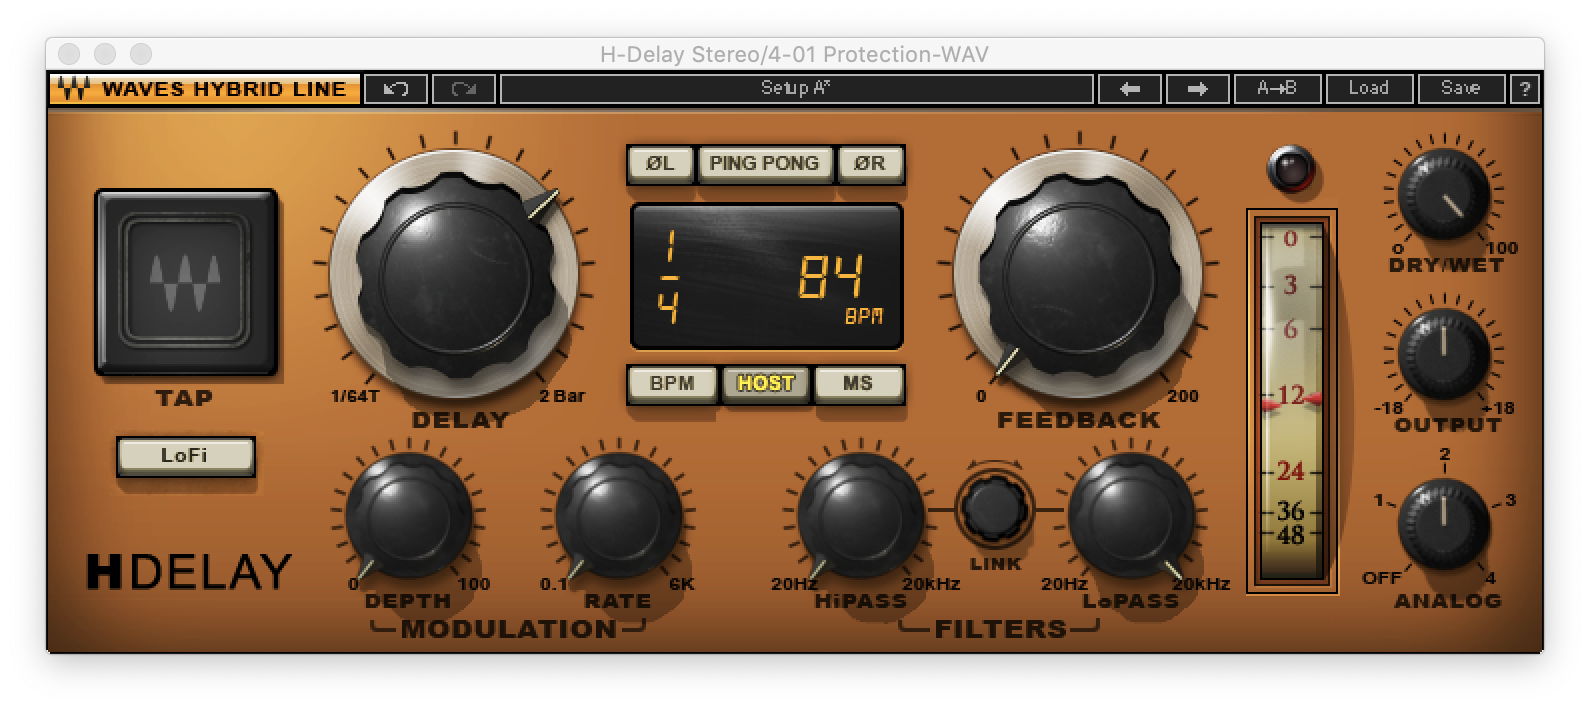Image resolution: width=1590 pixels, height=708 pixels.
Task: Click the DRY/WET mix knob
Action: [1444, 194]
